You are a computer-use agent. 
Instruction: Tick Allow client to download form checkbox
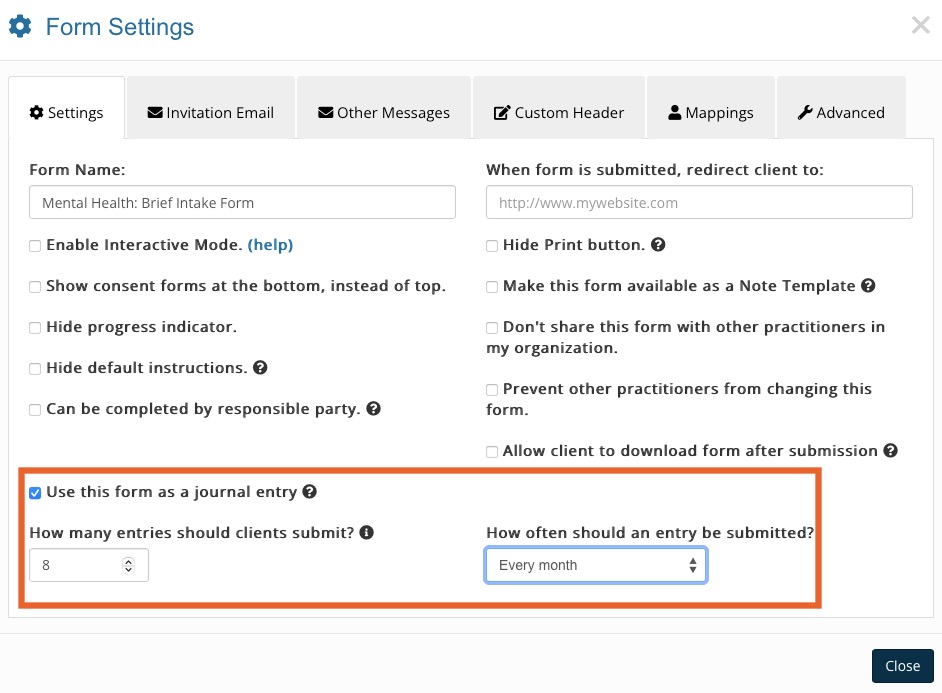pos(492,452)
